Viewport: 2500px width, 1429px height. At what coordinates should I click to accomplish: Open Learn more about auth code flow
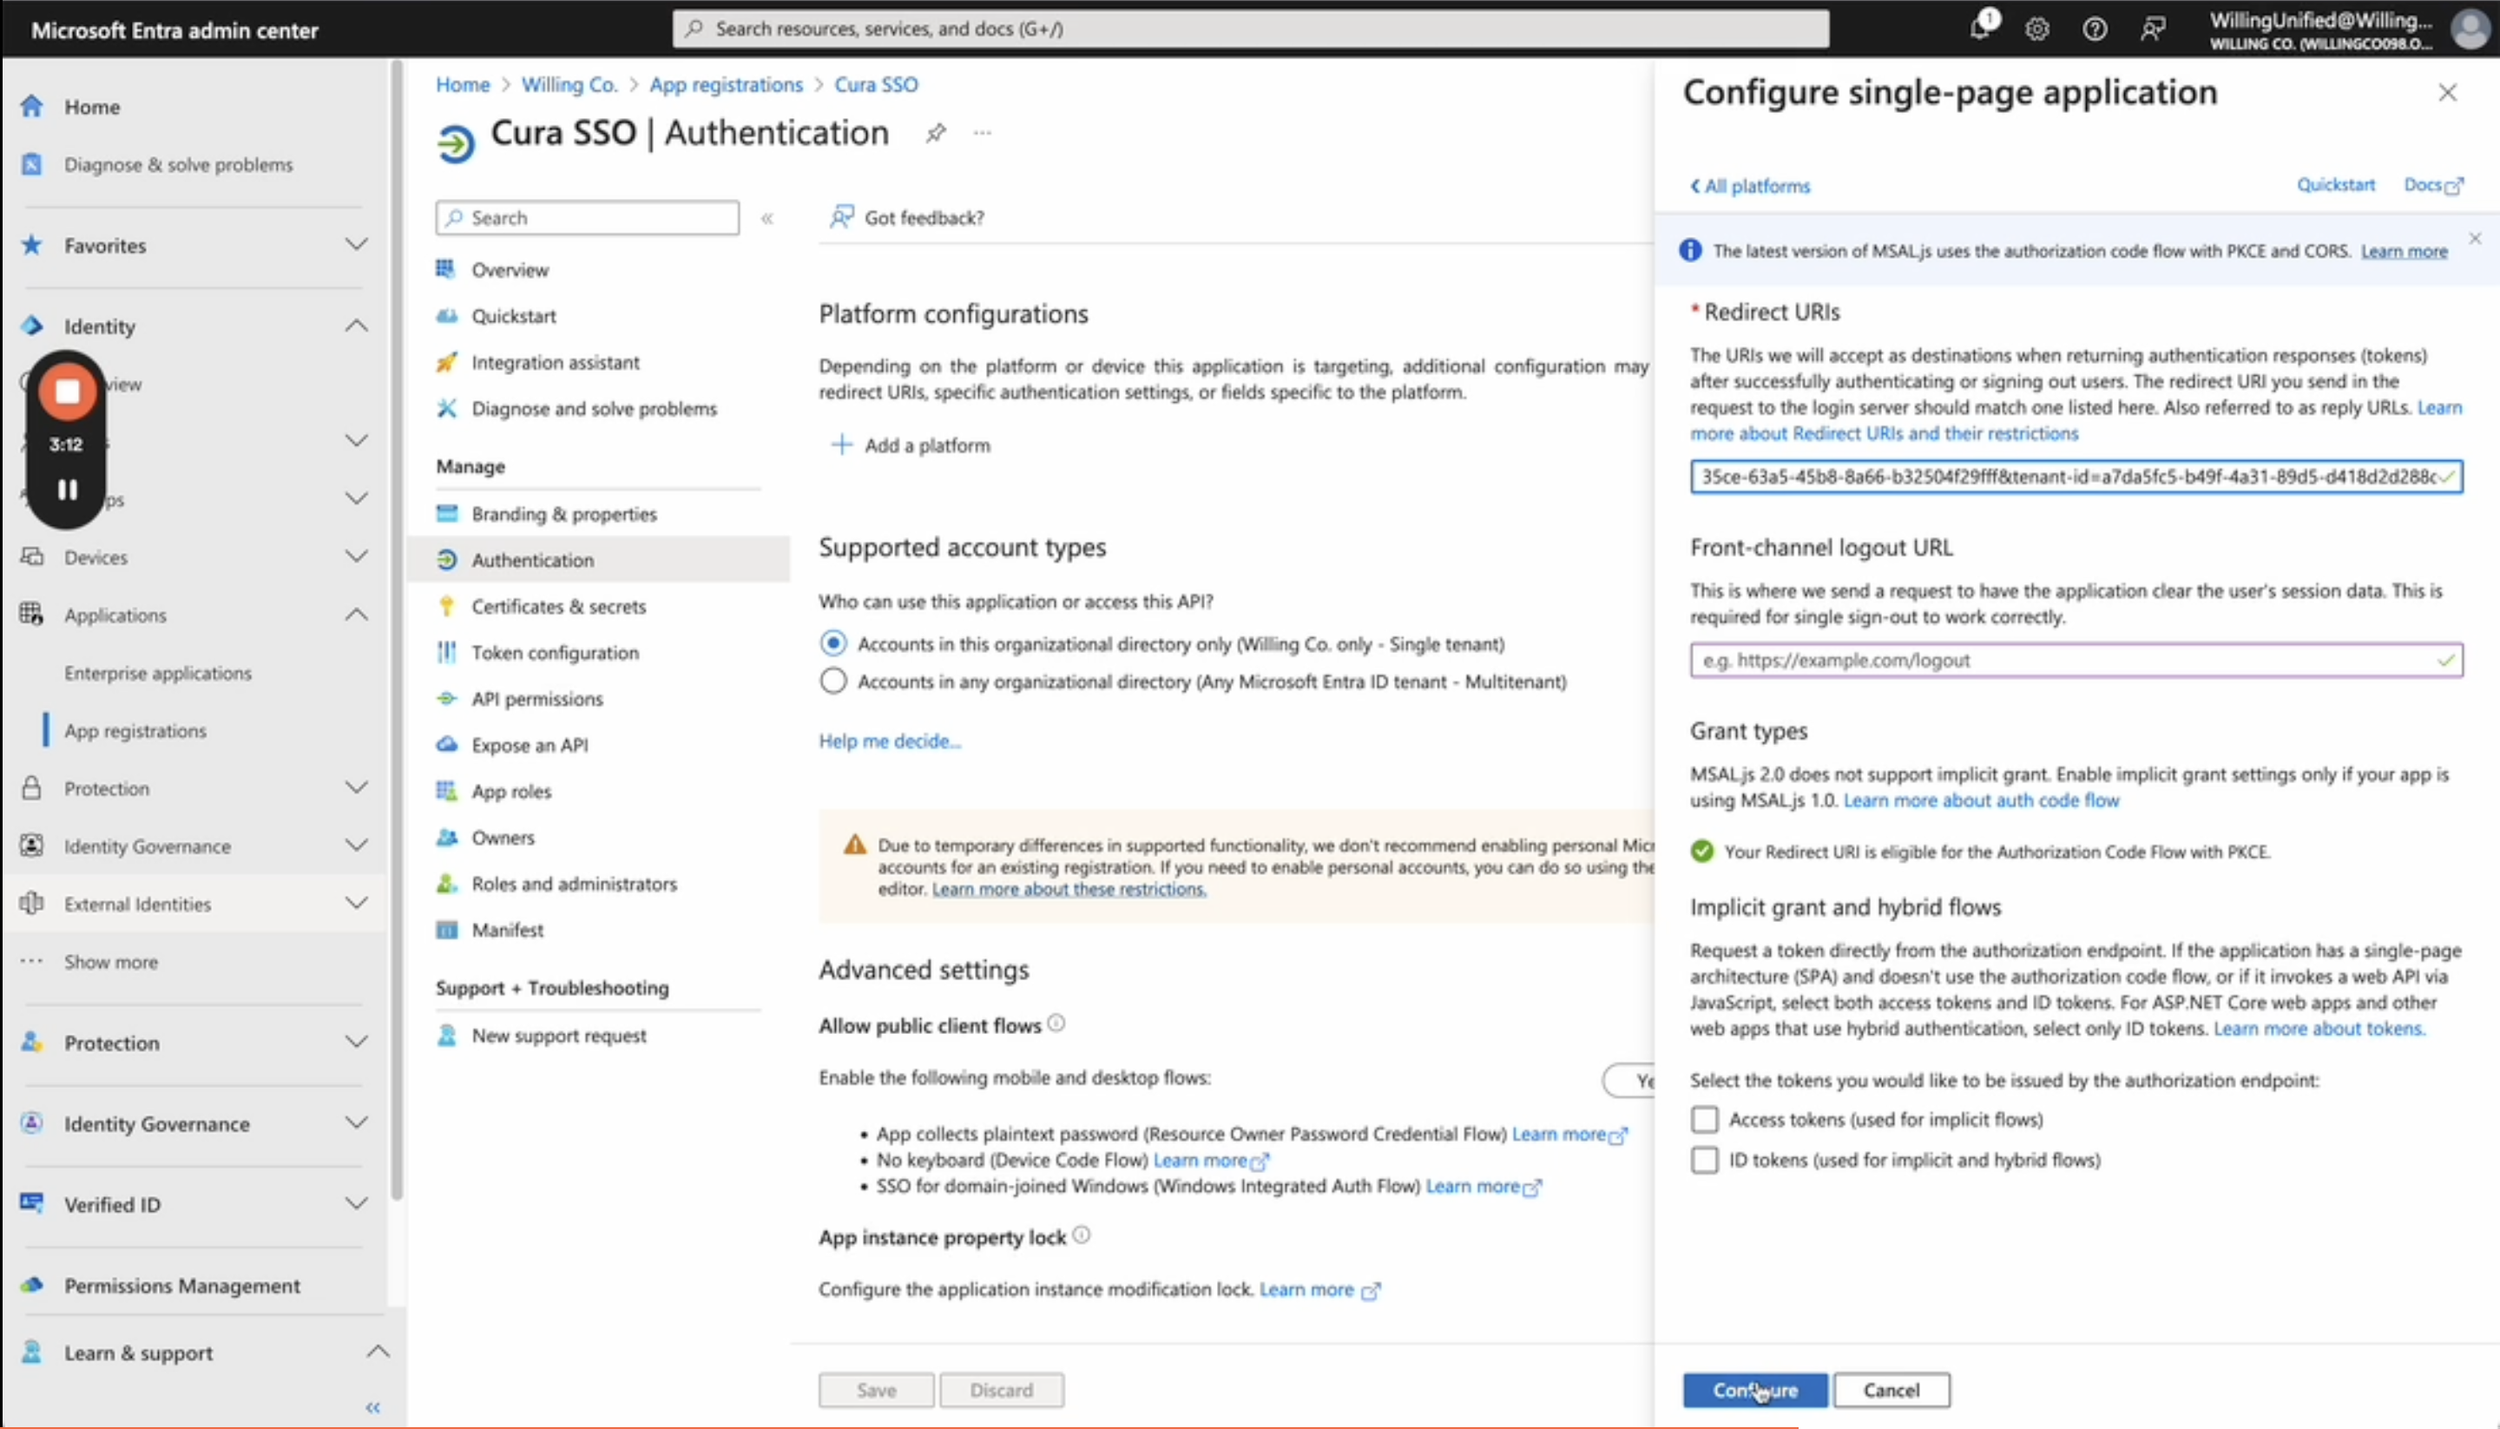coord(1981,800)
